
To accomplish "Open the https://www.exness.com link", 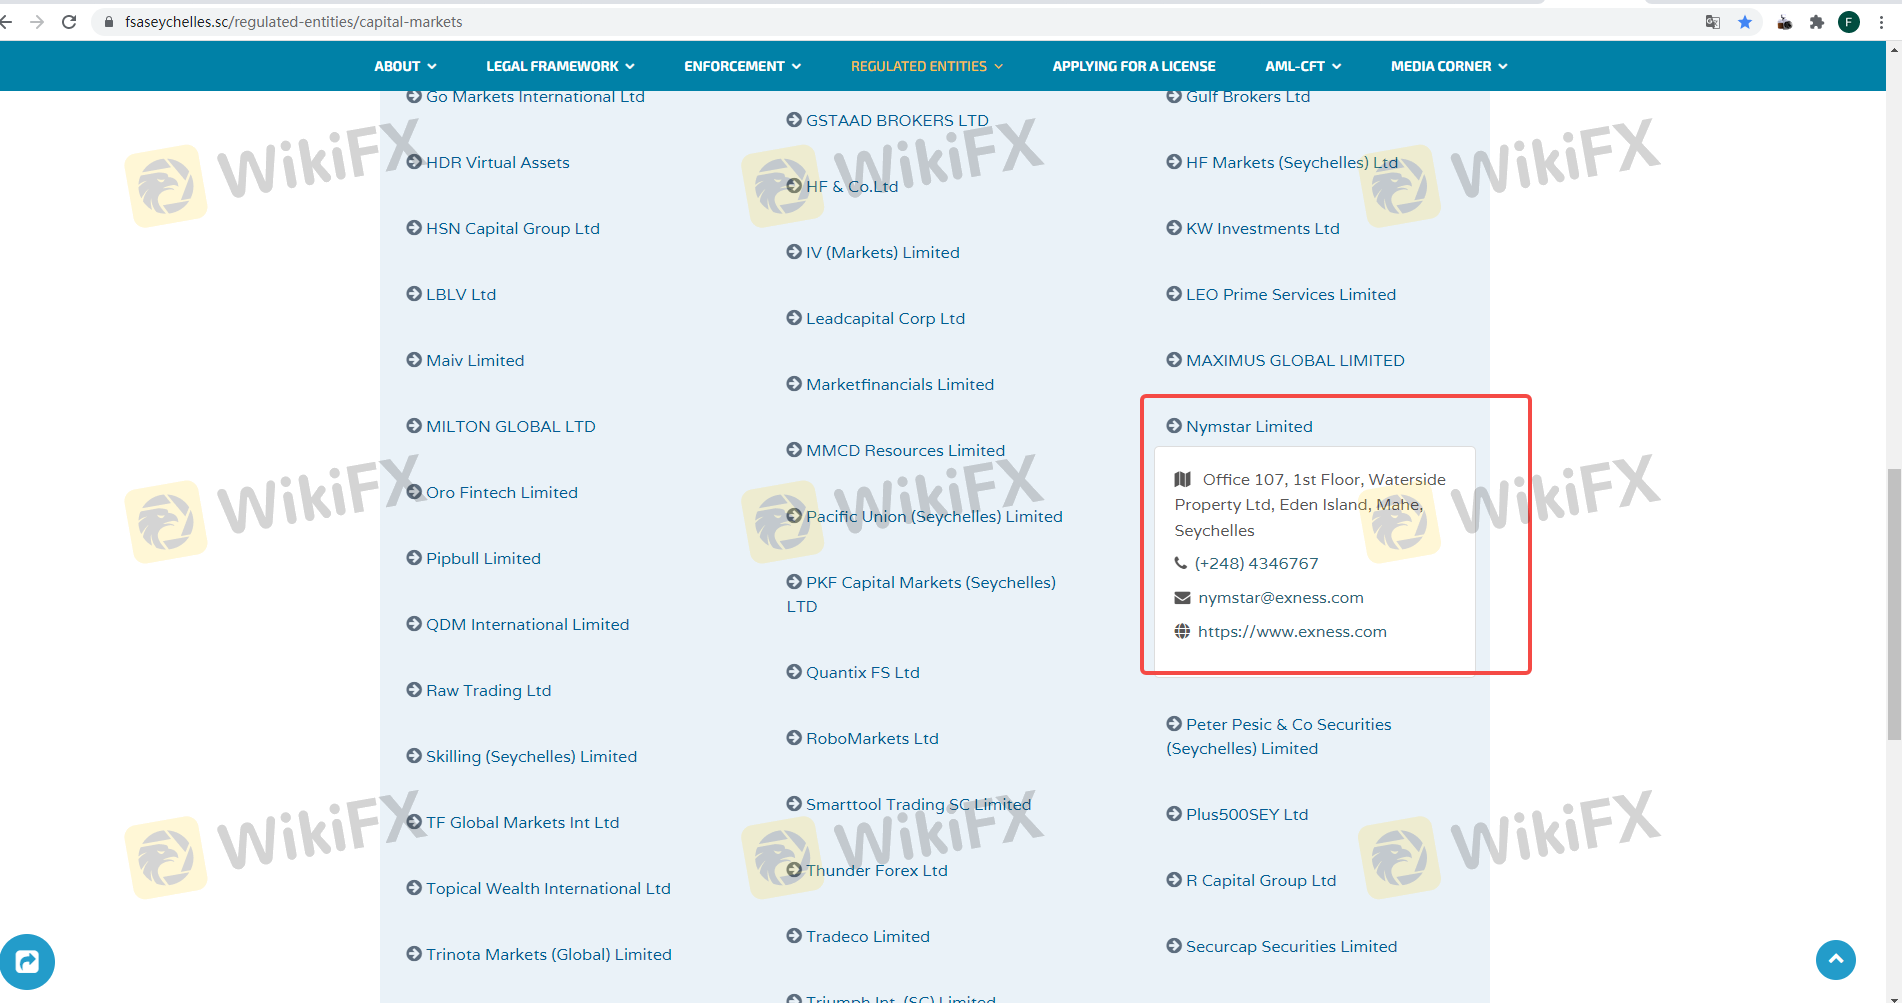I will tap(1292, 632).
